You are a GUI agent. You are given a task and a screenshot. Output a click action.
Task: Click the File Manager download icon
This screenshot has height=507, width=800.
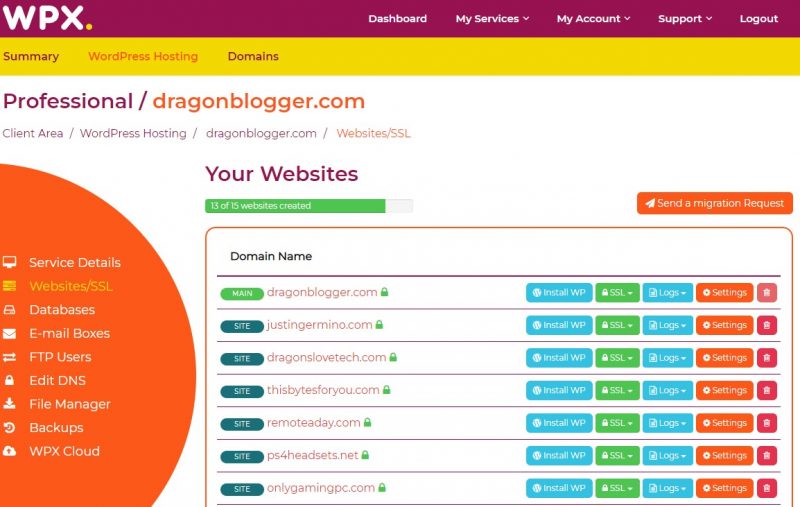click(x=9, y=403)
